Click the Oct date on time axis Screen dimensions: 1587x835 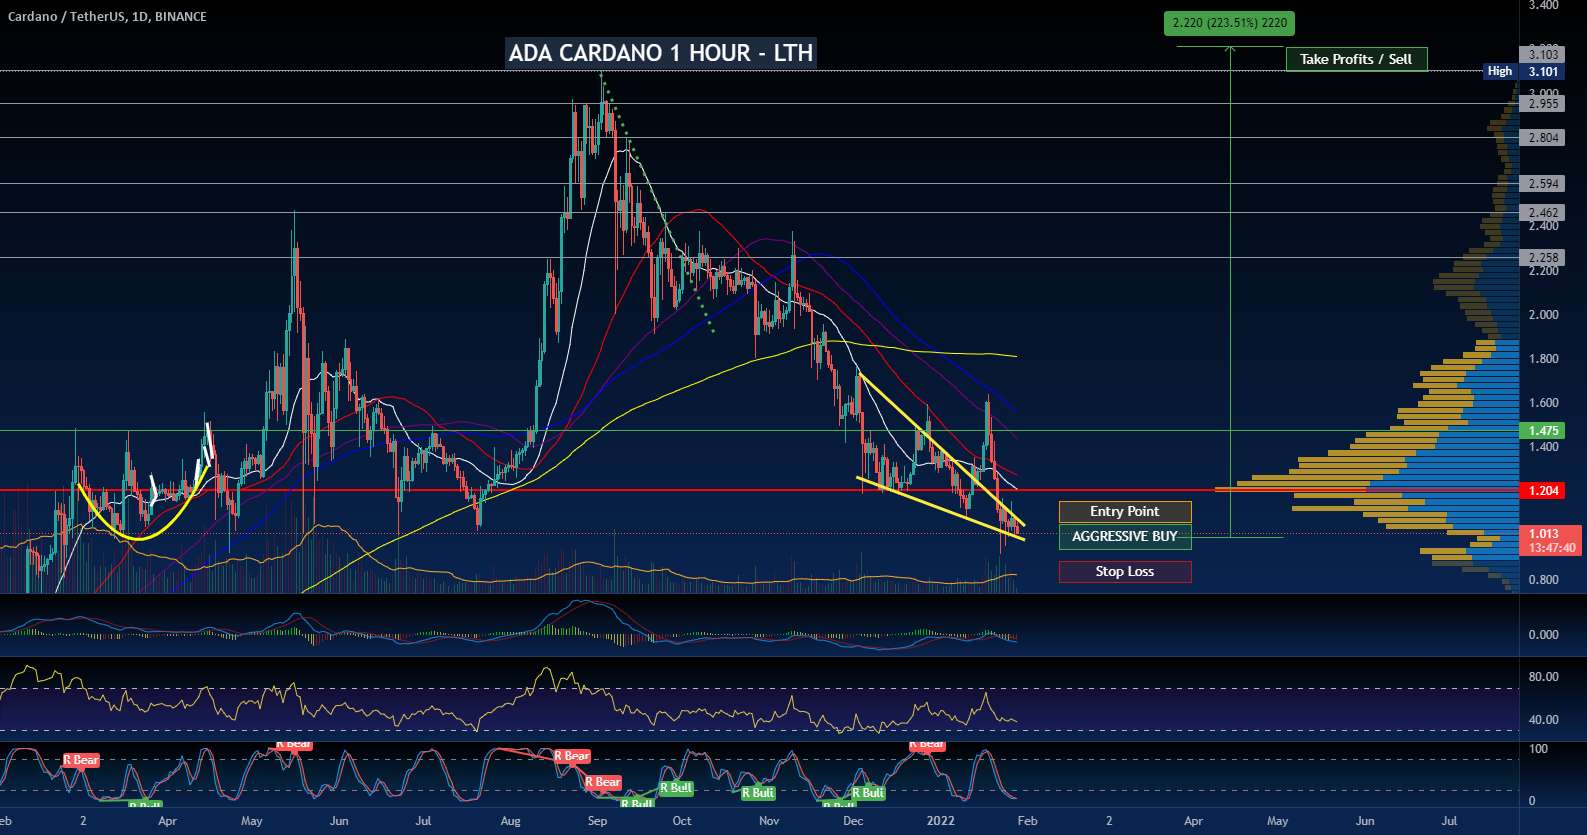pos(681,821)
